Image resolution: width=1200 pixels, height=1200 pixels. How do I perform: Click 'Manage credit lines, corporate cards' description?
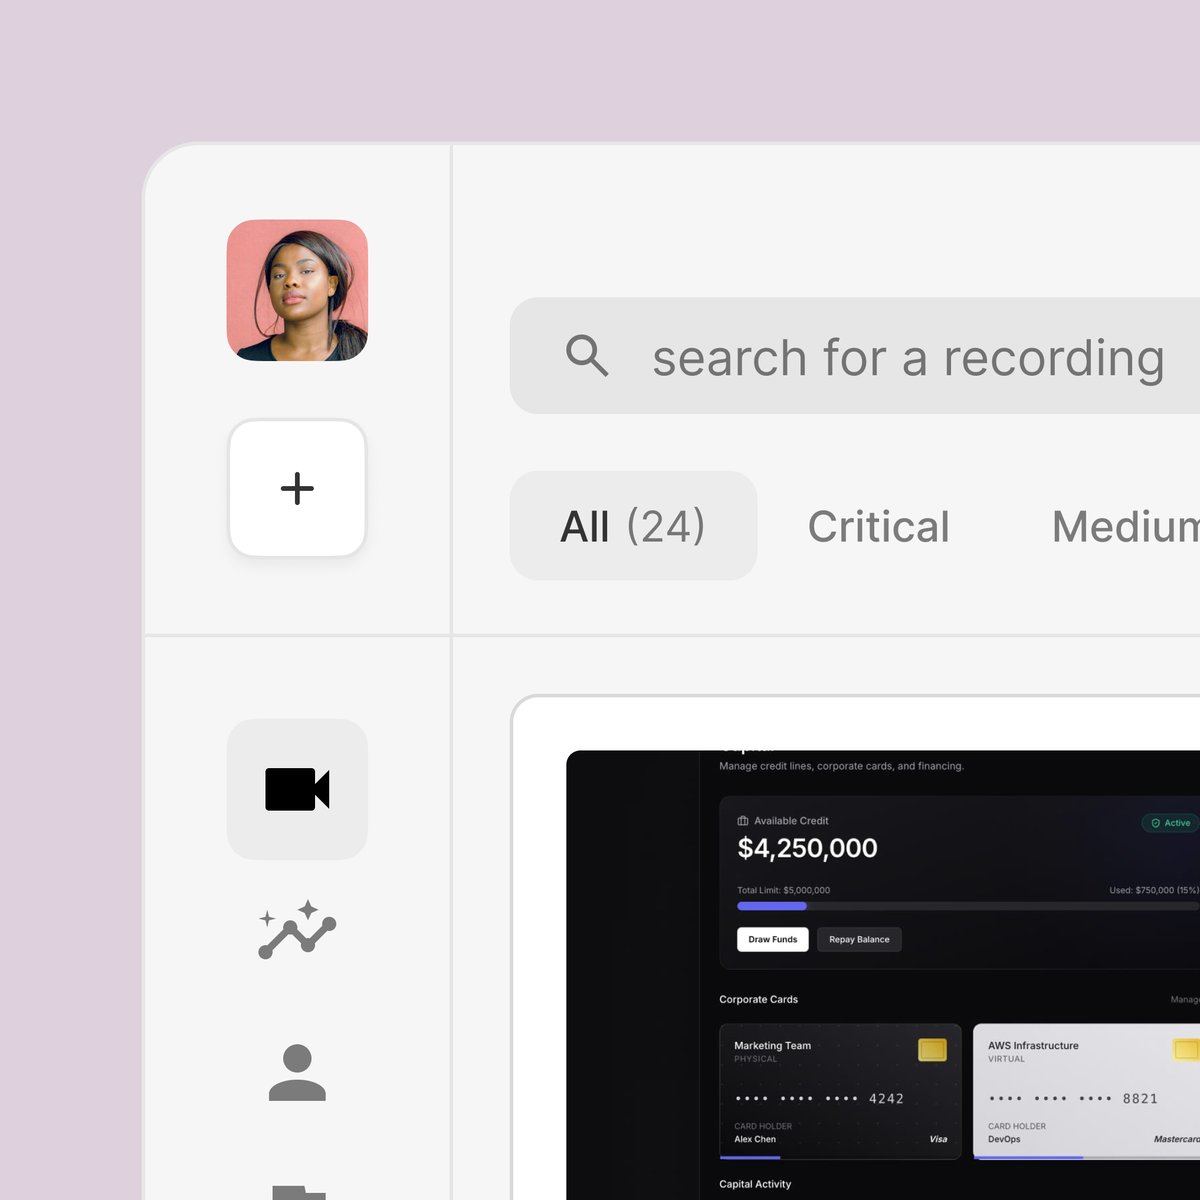pos(841,766)
